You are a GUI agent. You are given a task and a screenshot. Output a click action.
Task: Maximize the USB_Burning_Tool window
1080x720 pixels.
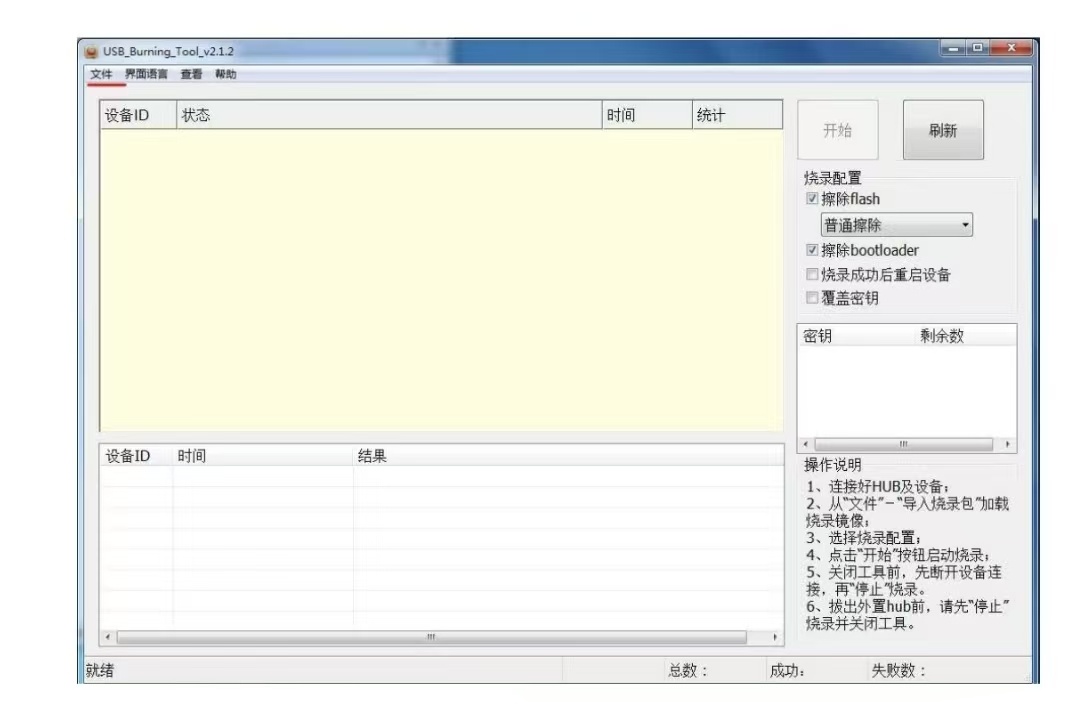(x=976, y=48)
